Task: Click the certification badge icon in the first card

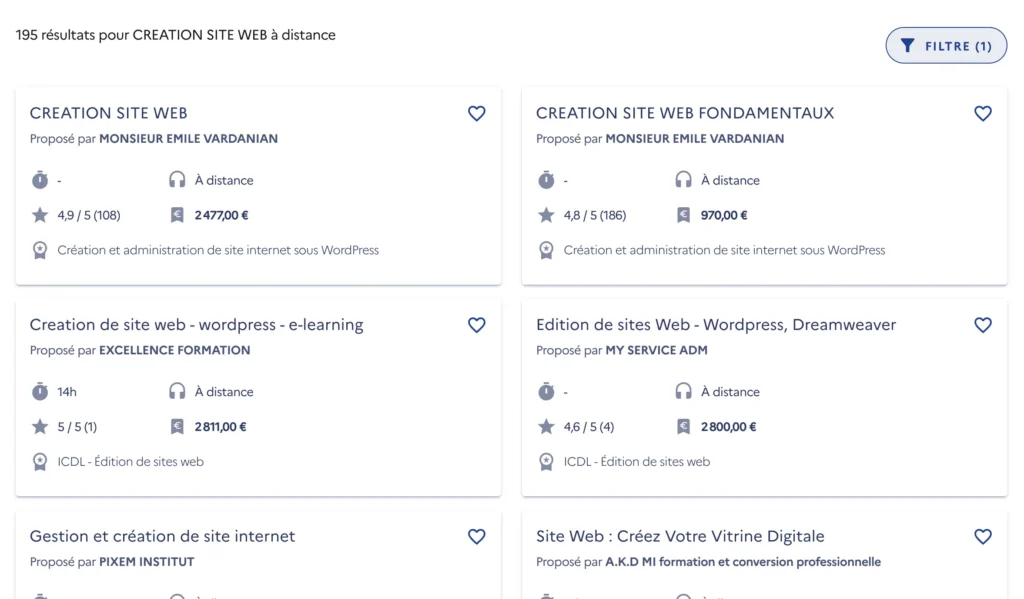Action: pyautogui.click(x=40, y=250)
